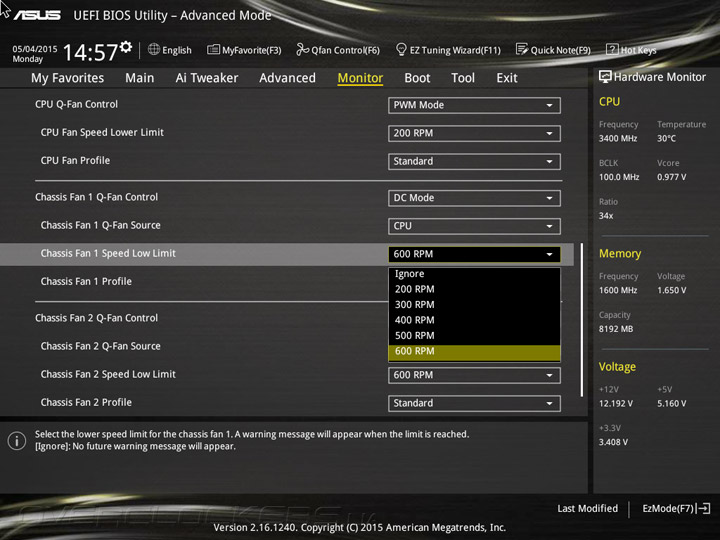
Task: Switch to the Main tab
Action: pos(140,78)
